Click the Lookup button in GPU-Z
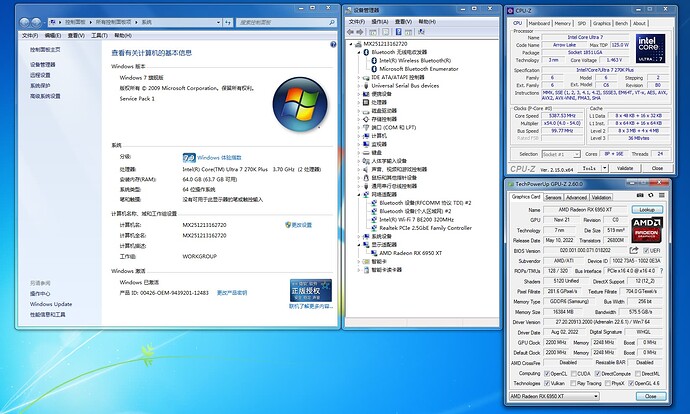 point(647,210)
